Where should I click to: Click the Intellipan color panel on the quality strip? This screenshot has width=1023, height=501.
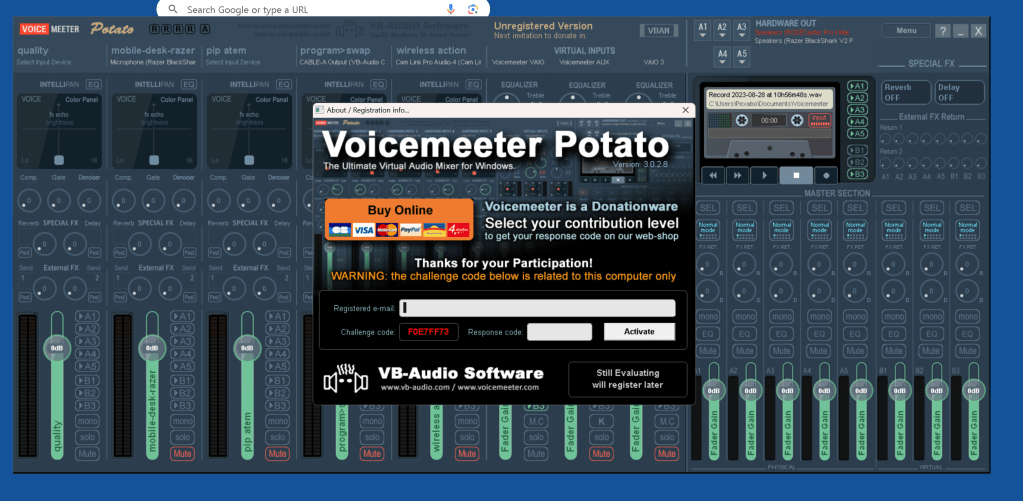tap(59, 131)
